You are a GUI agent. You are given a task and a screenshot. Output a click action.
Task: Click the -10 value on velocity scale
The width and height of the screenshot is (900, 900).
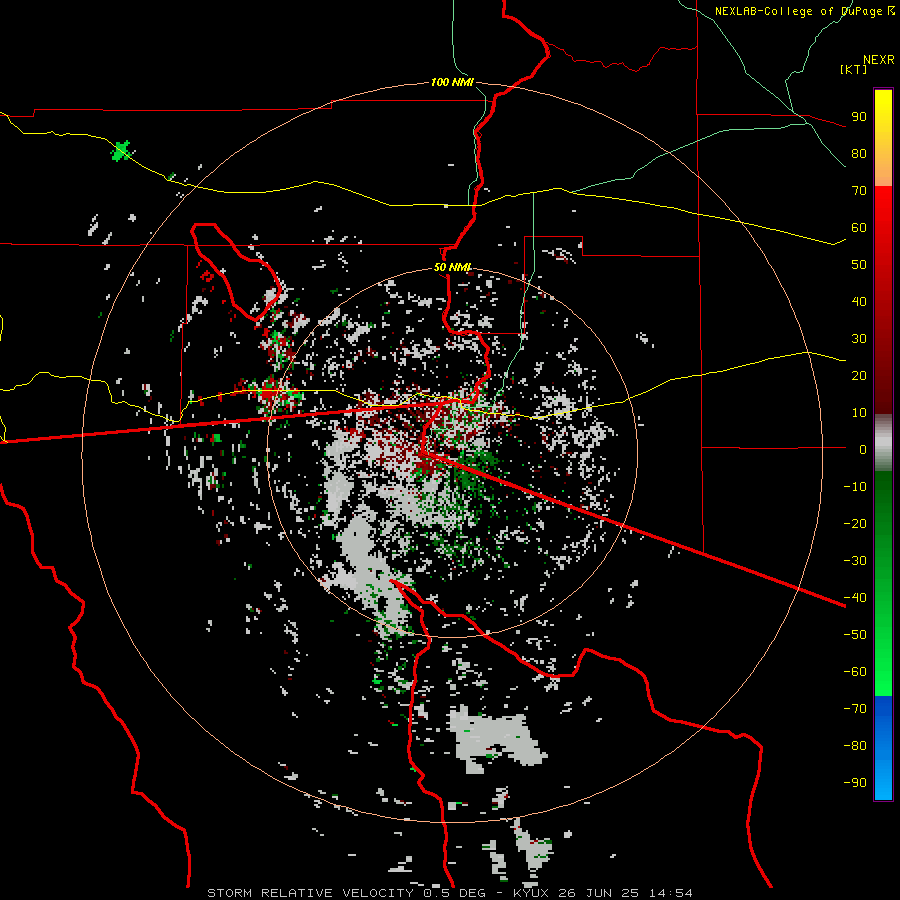(x=855, y=487)
